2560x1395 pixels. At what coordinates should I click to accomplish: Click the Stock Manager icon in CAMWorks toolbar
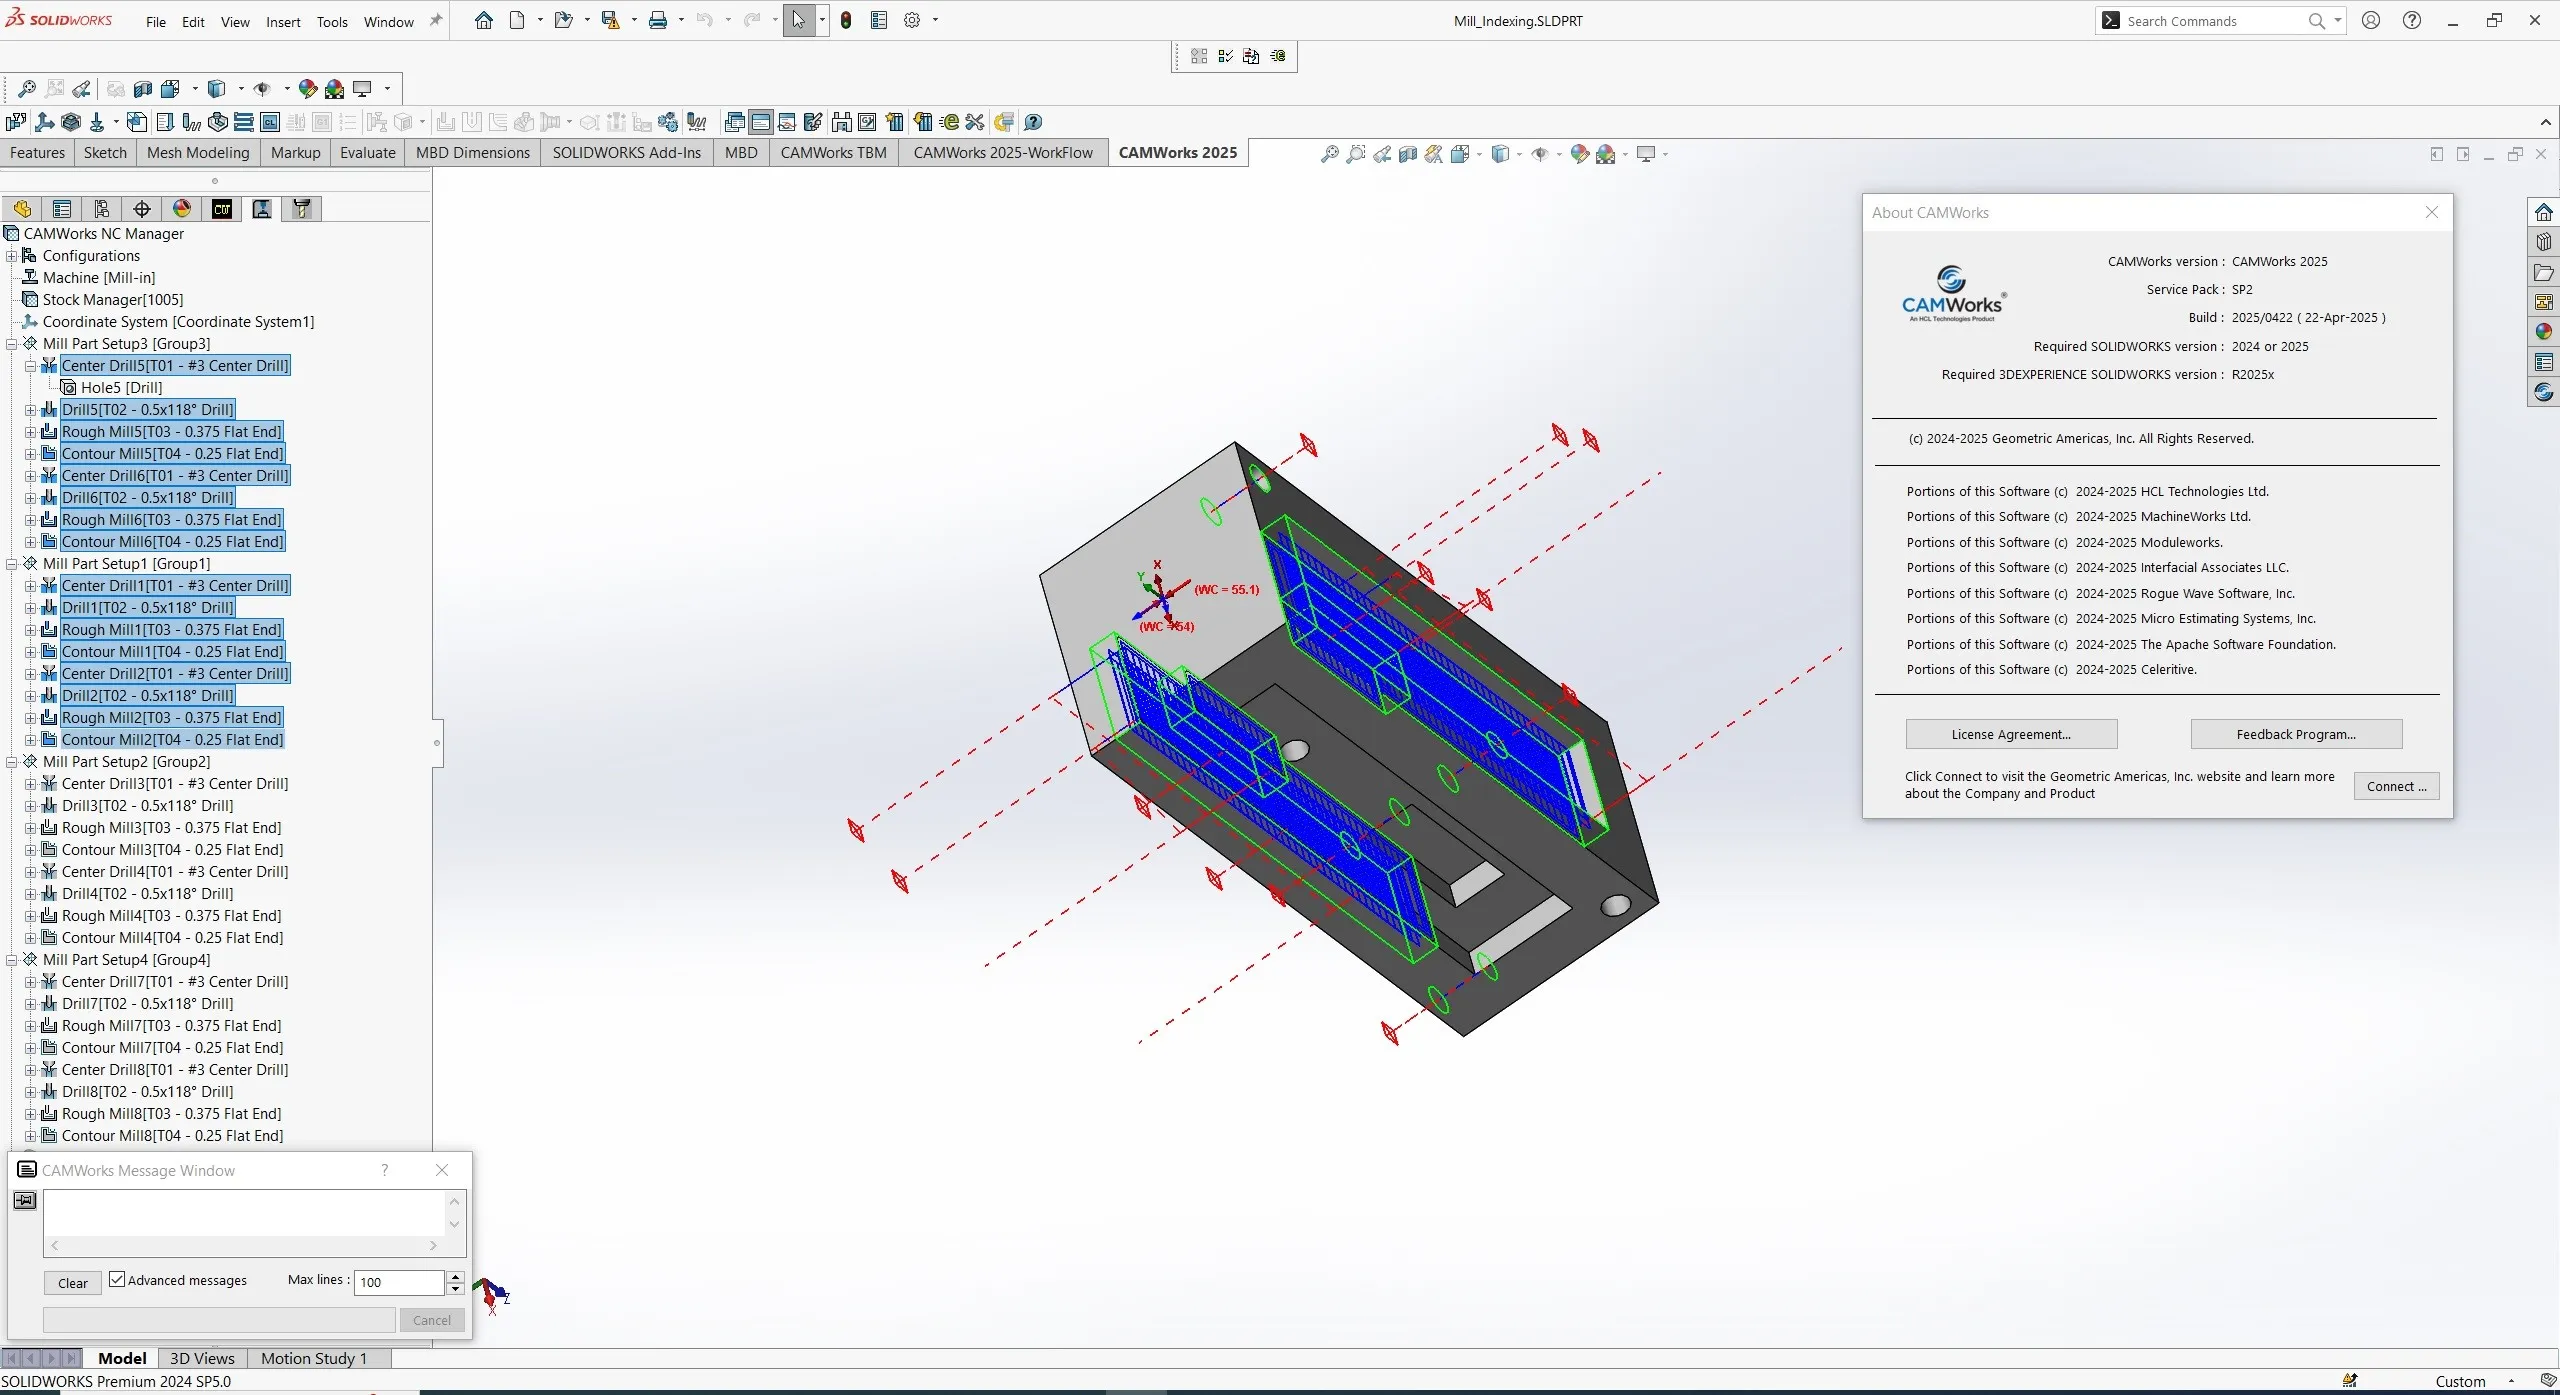(x=71, y=122)
